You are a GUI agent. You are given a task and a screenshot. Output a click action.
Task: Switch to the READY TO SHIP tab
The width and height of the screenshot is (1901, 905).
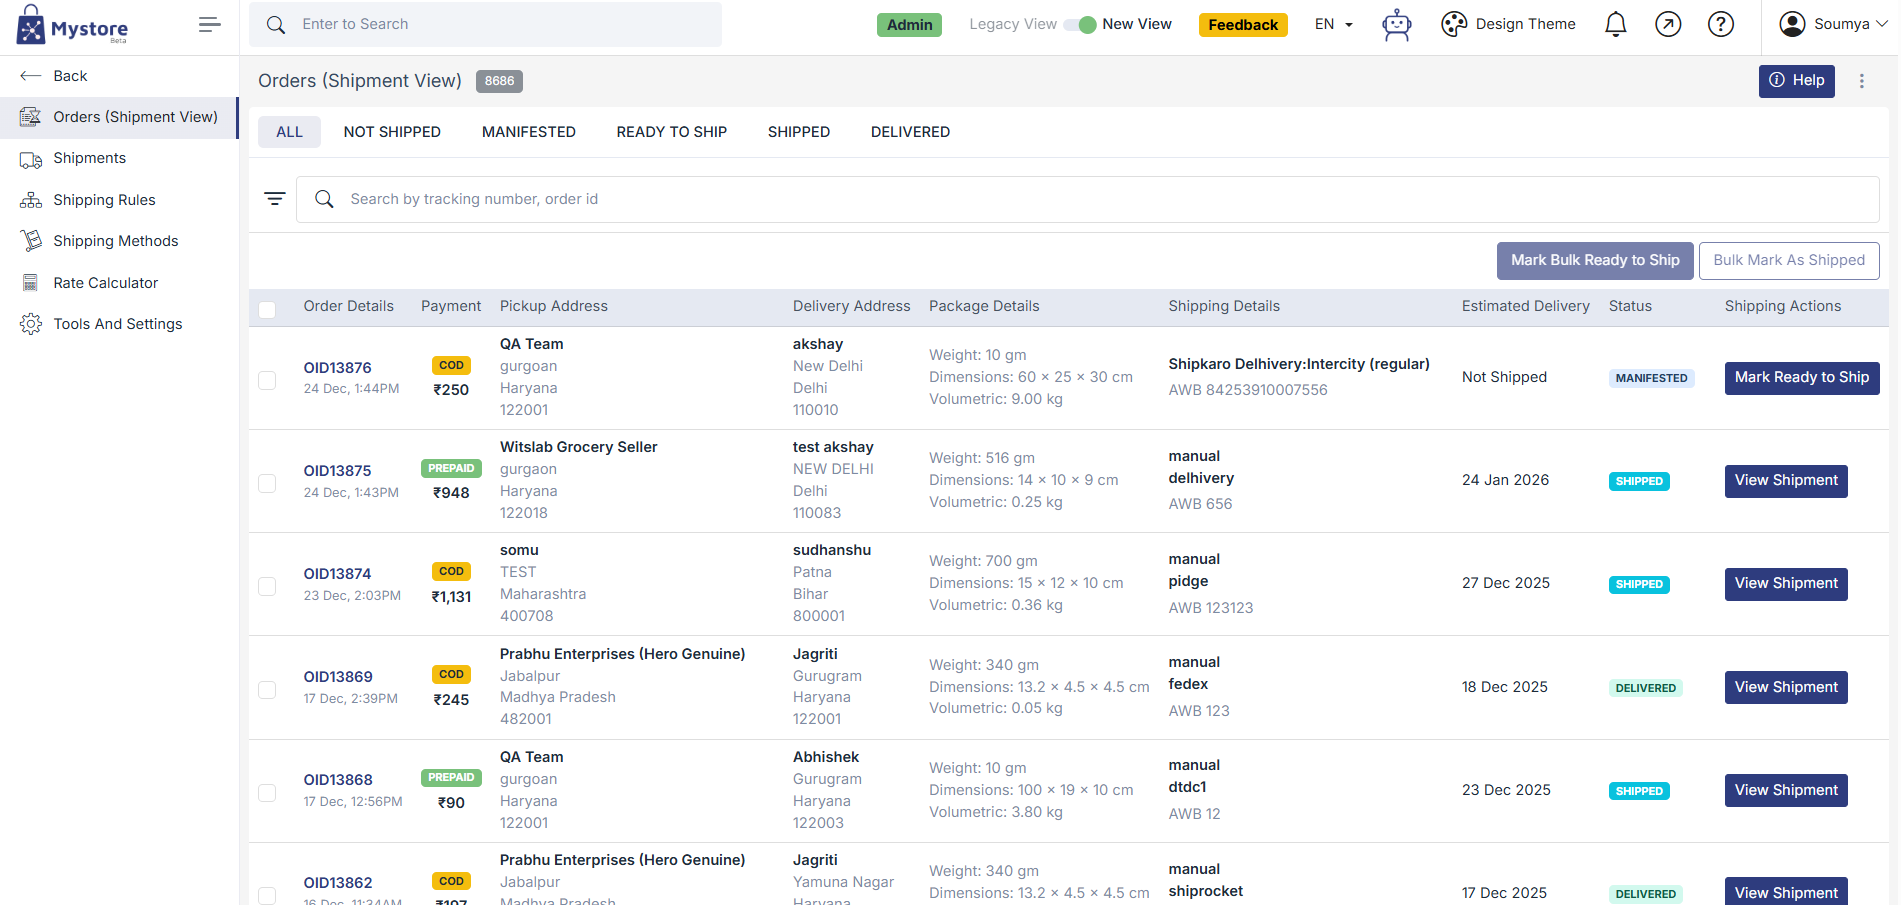point(671,132)
